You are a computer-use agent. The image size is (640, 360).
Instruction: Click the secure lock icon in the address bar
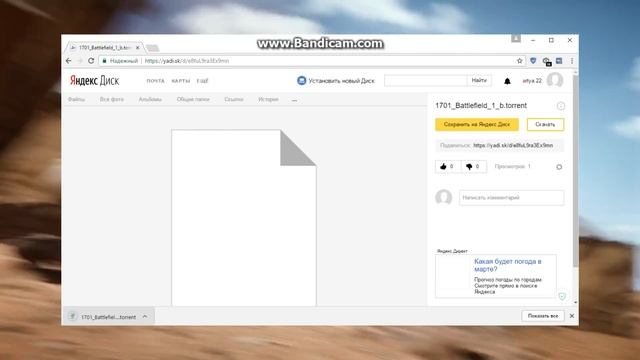tap(104, 61)
